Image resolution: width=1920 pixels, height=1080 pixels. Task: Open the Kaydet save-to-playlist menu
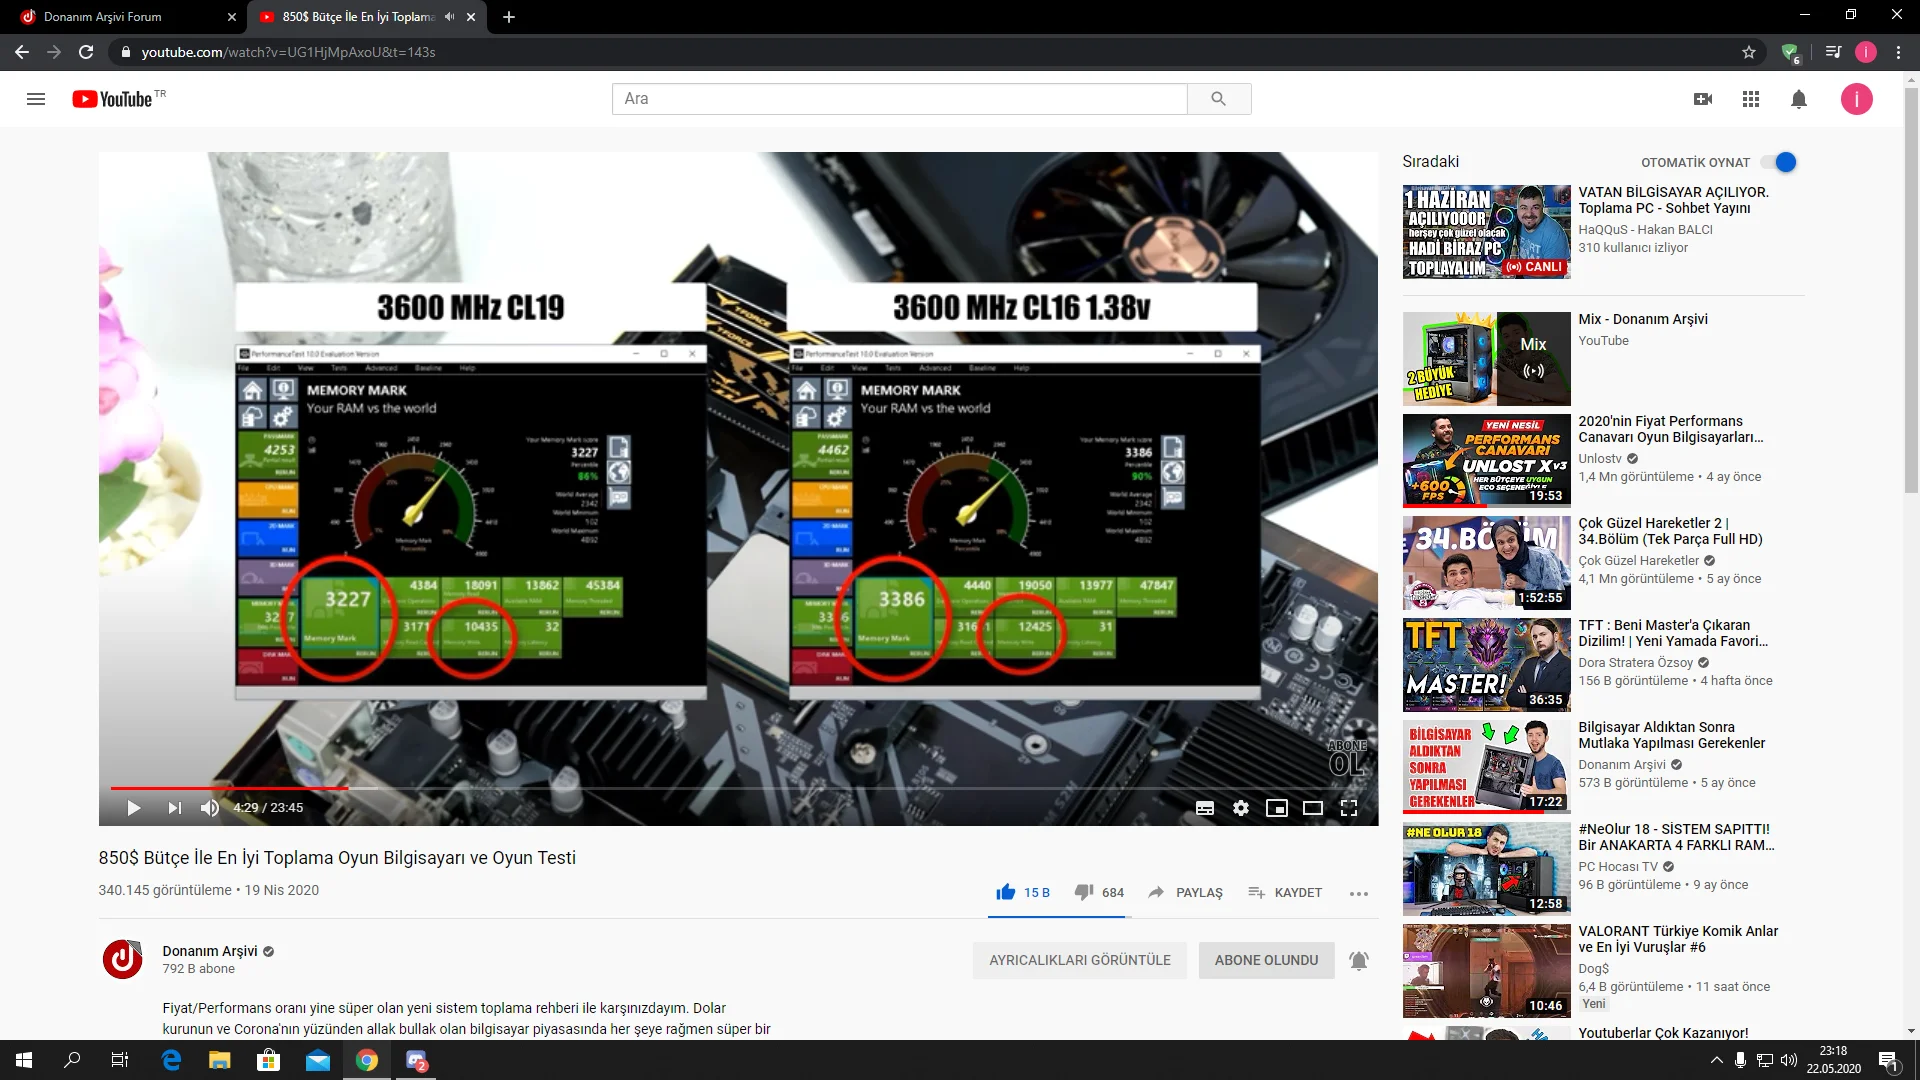click(x=1285, y=892)
